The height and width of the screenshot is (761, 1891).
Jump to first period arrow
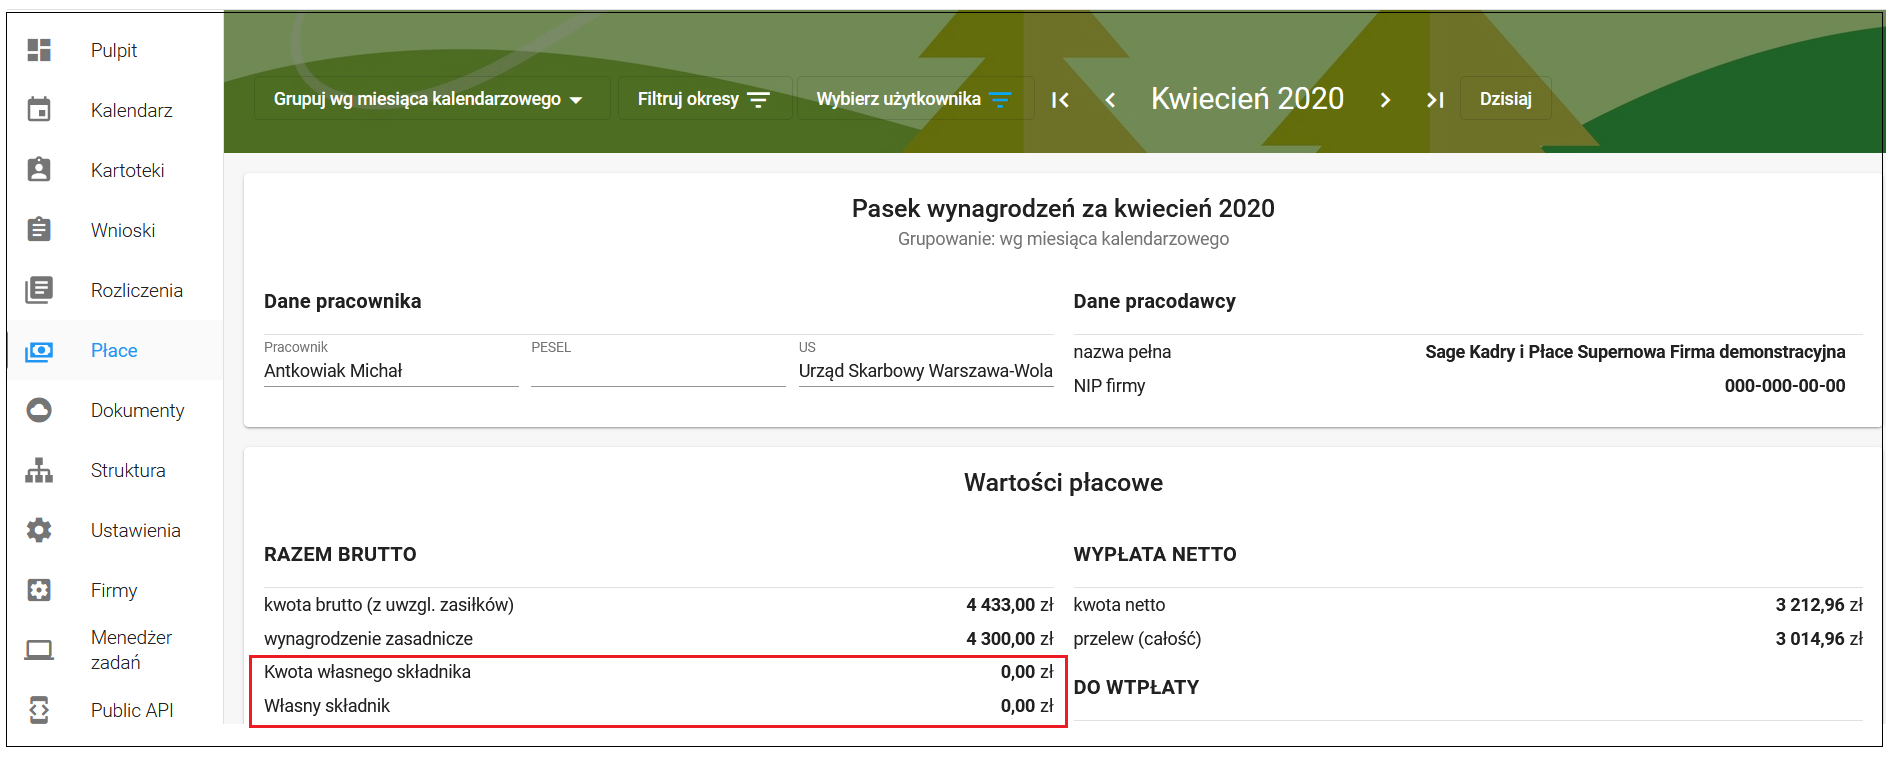point(1061,99)
